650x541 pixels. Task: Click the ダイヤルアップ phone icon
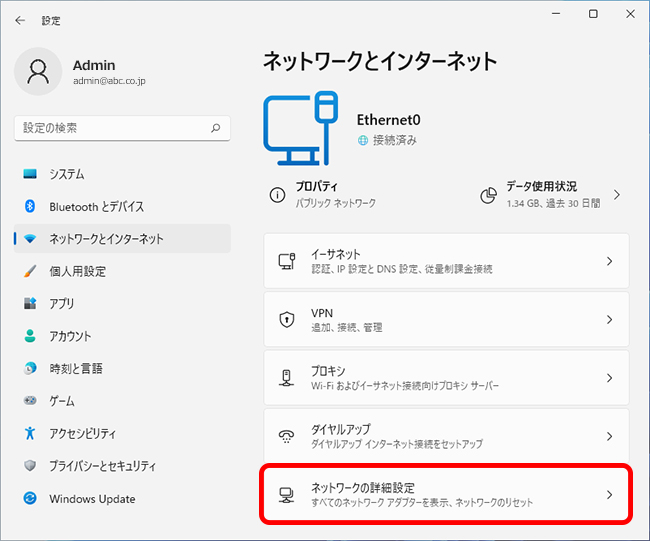[286, 436]
